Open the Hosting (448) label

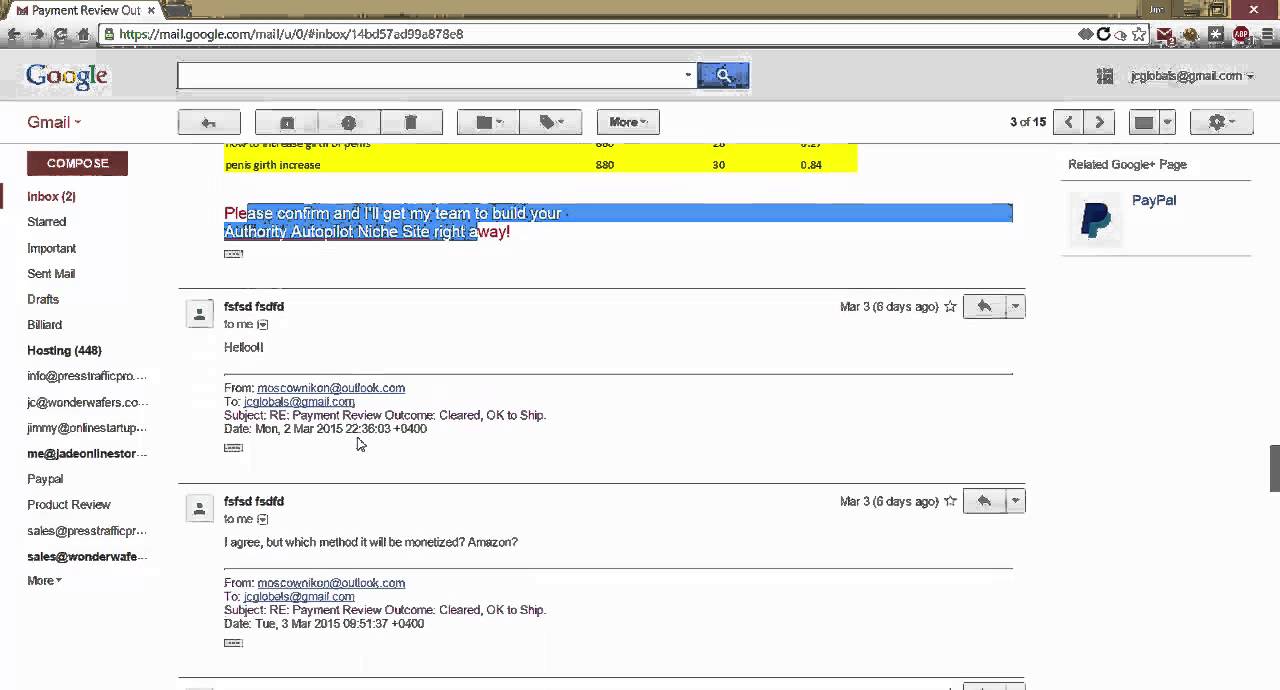pyautogui.click(x=64, y=351)
